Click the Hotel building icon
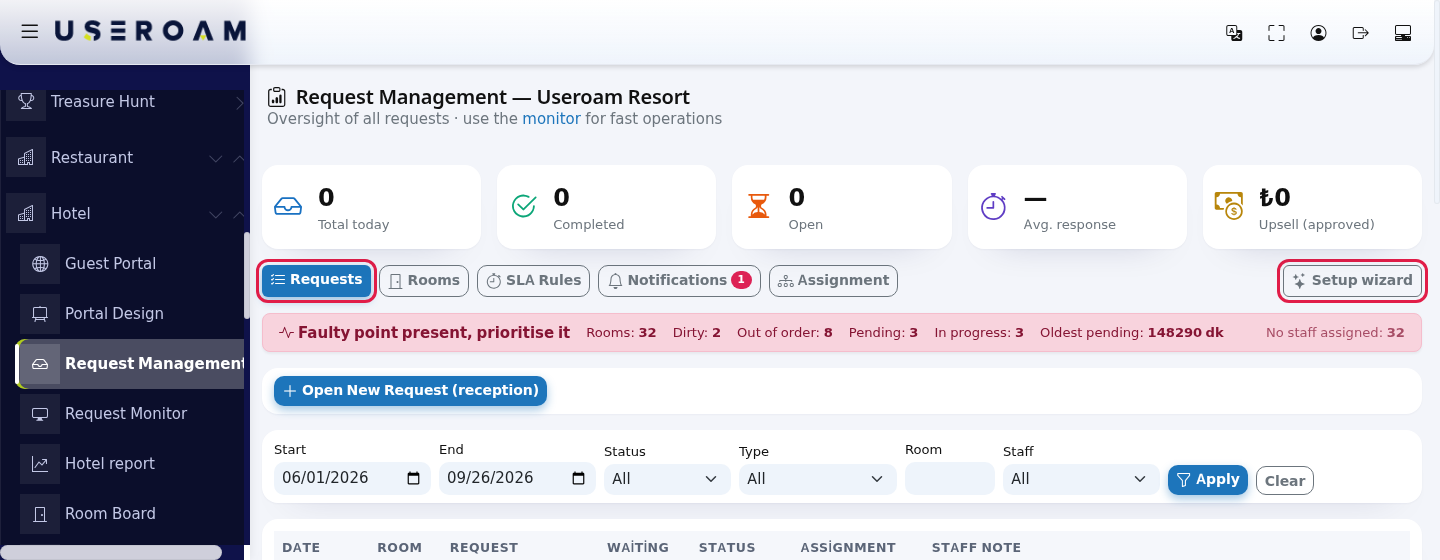Image resolution: width=1440 pixels, height=560 pixels. (26, 213)
